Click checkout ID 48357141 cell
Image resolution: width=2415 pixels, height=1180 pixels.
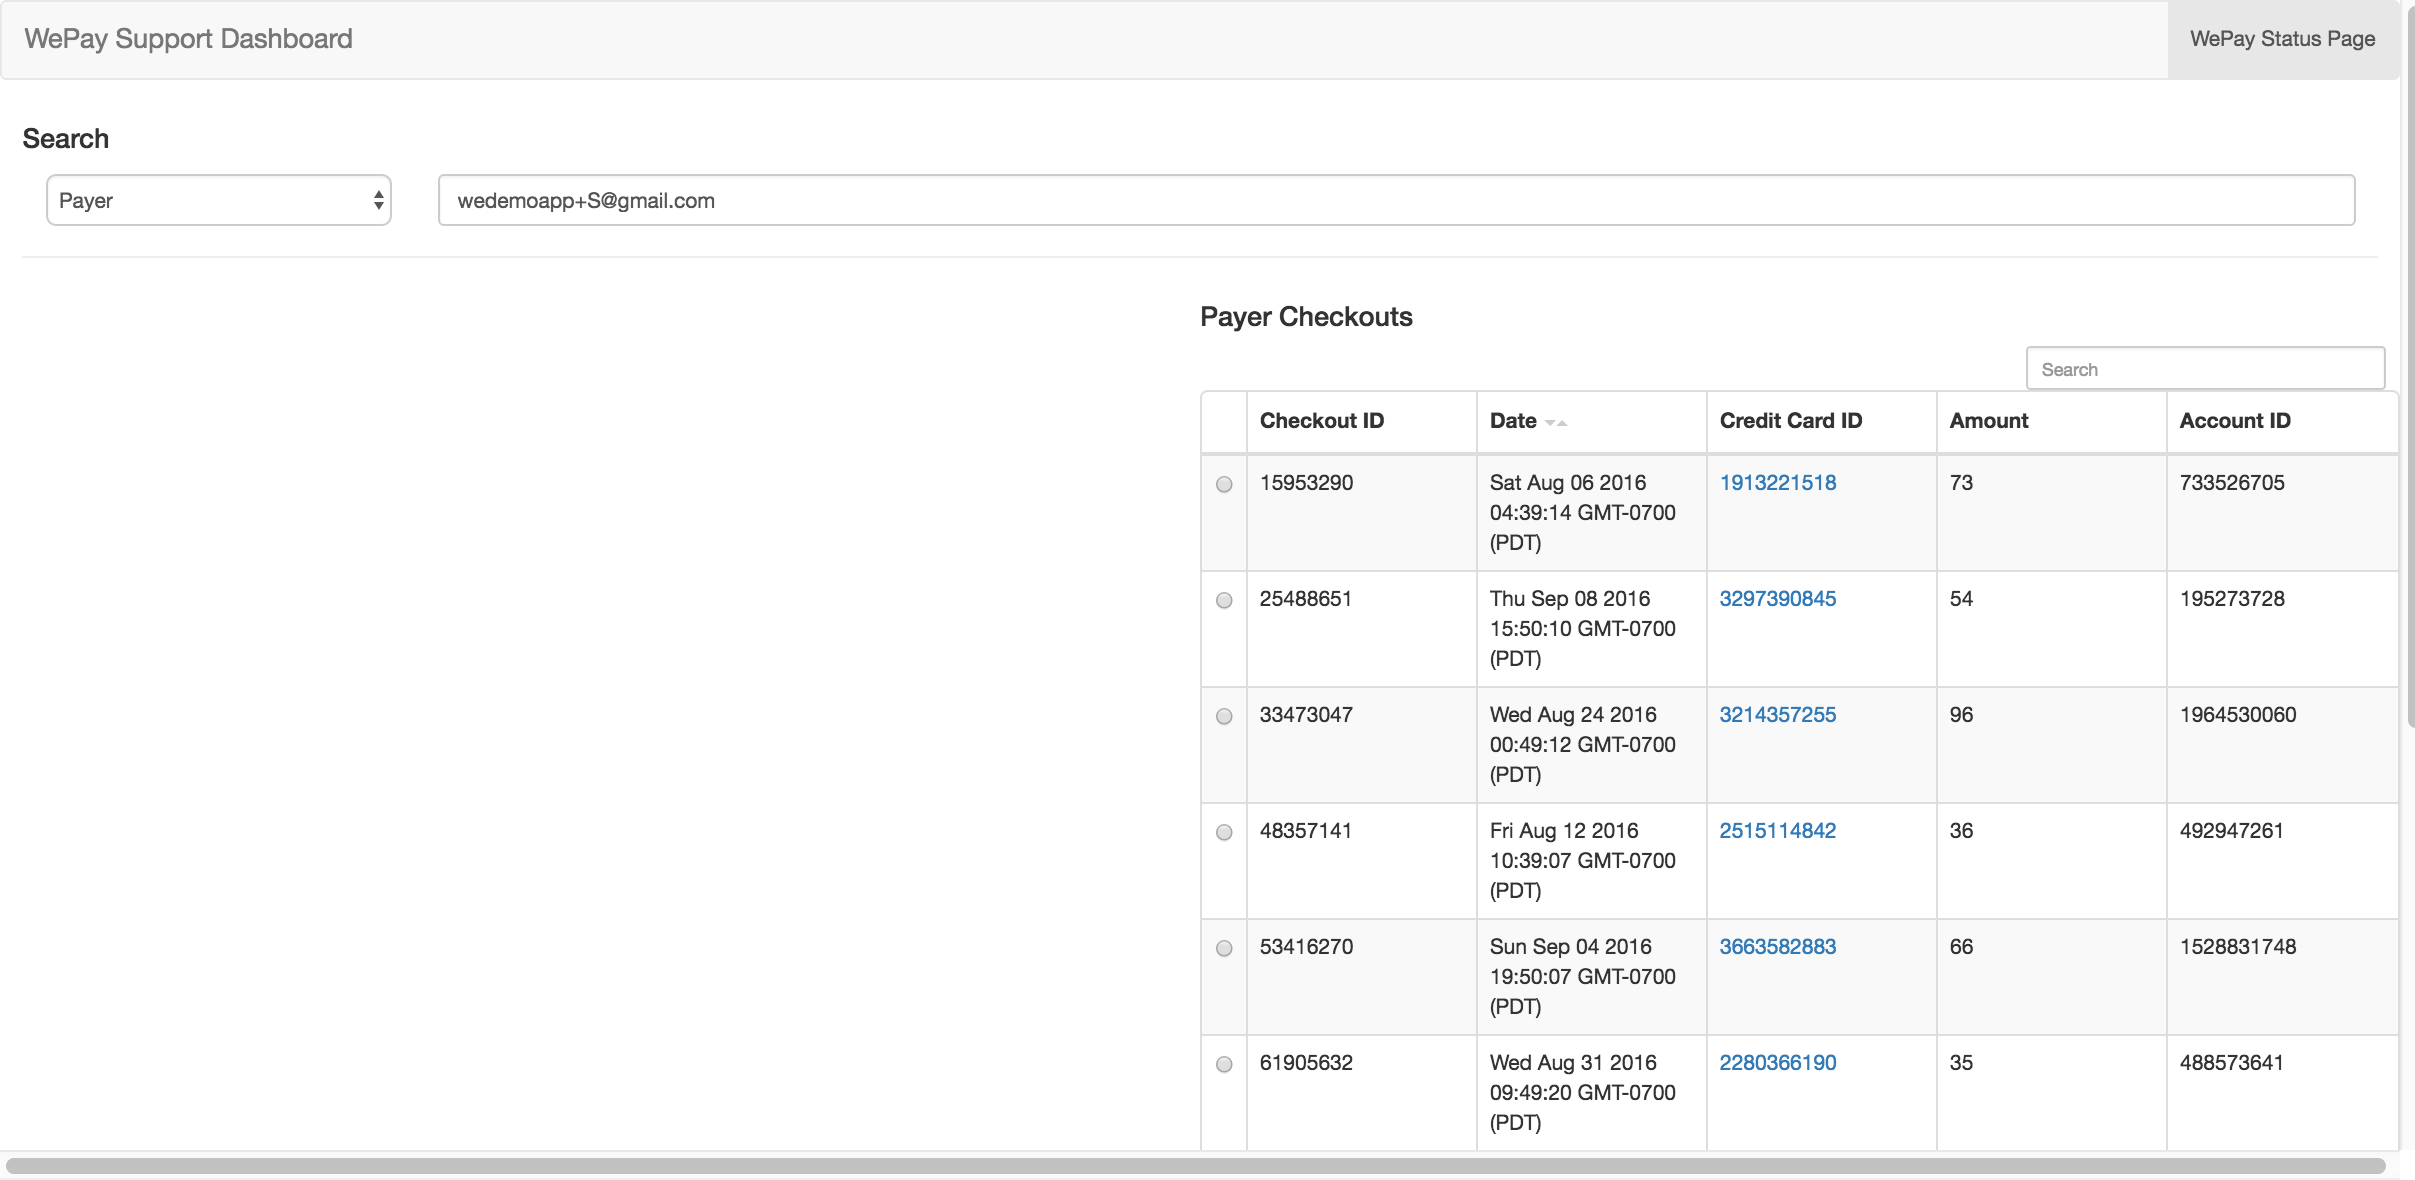click(1361, 861)
